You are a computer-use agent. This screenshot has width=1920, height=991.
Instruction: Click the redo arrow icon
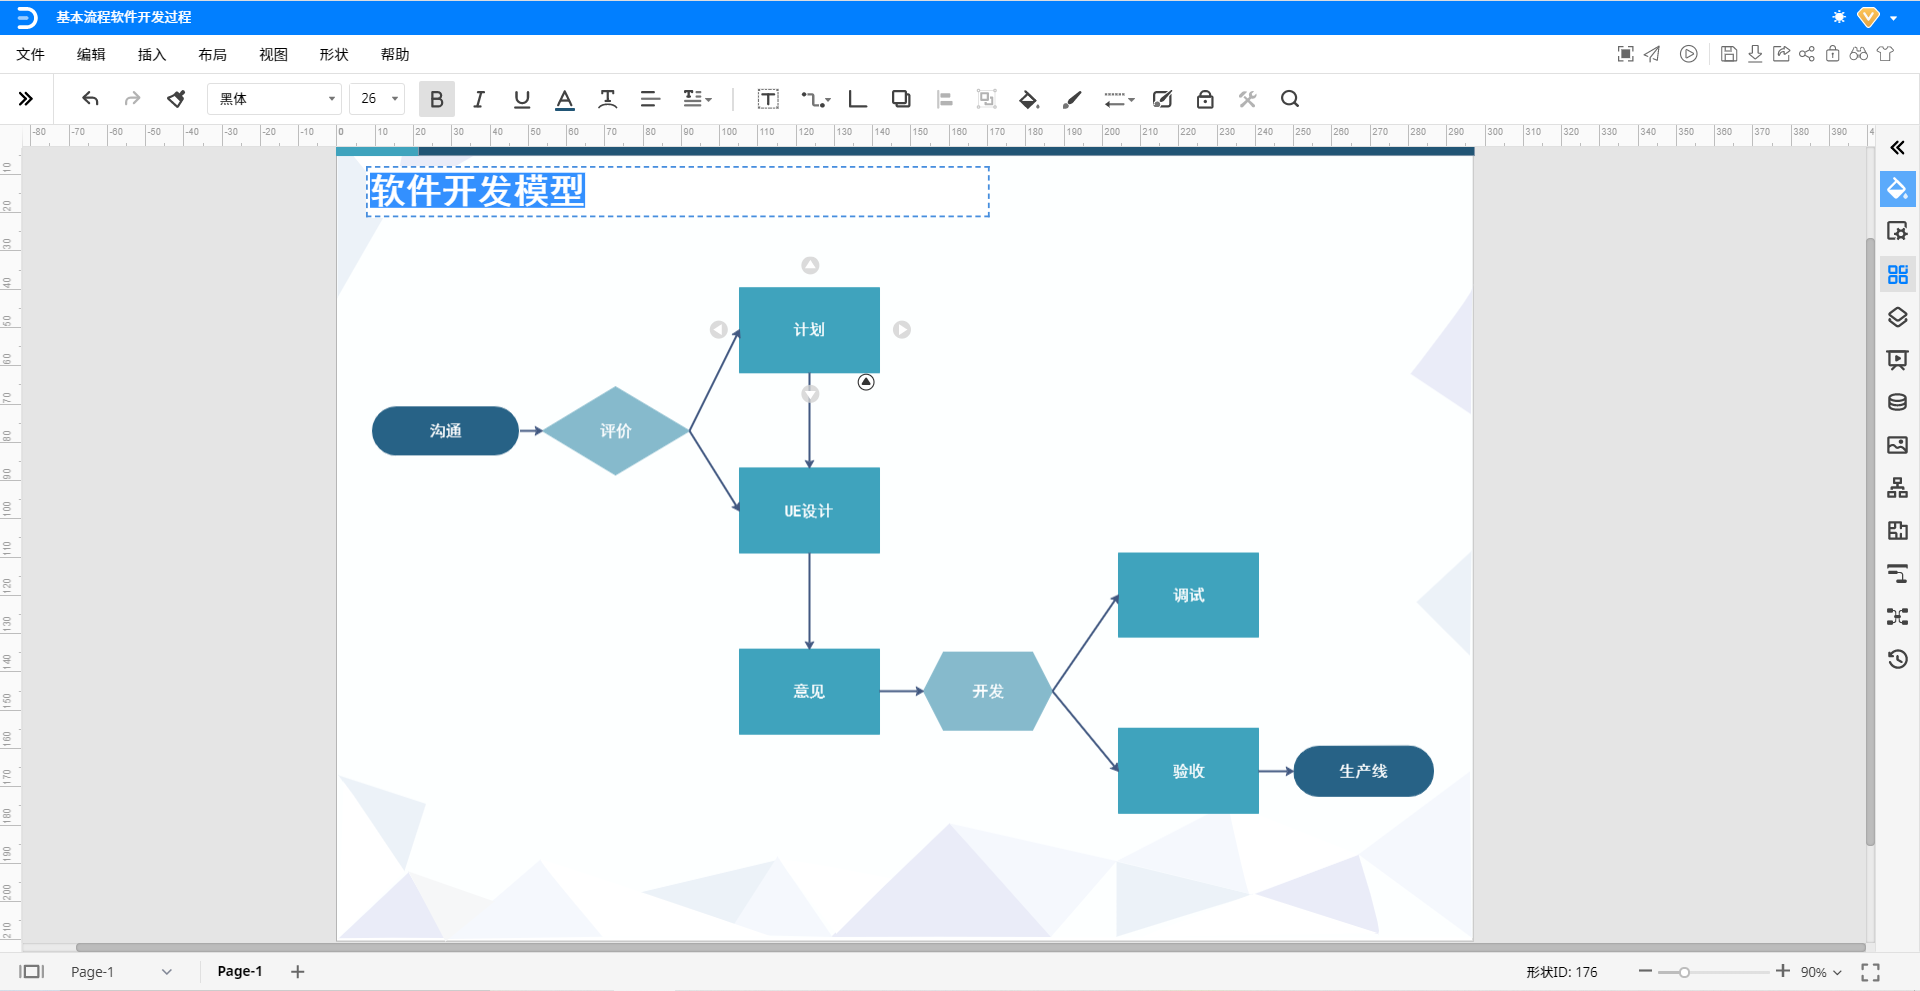[132, 99]
